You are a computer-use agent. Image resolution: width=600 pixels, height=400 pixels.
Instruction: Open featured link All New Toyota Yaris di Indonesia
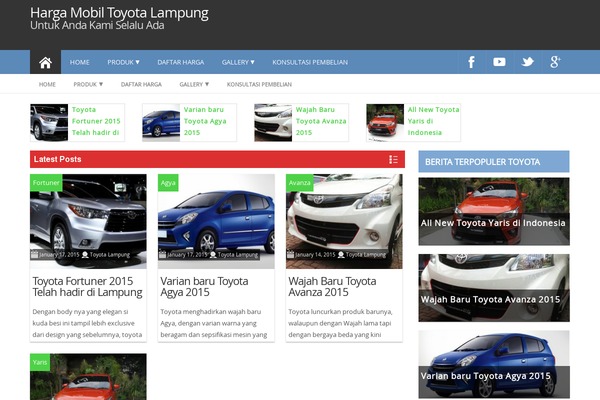pyautogui.click(x=433, y=121)
